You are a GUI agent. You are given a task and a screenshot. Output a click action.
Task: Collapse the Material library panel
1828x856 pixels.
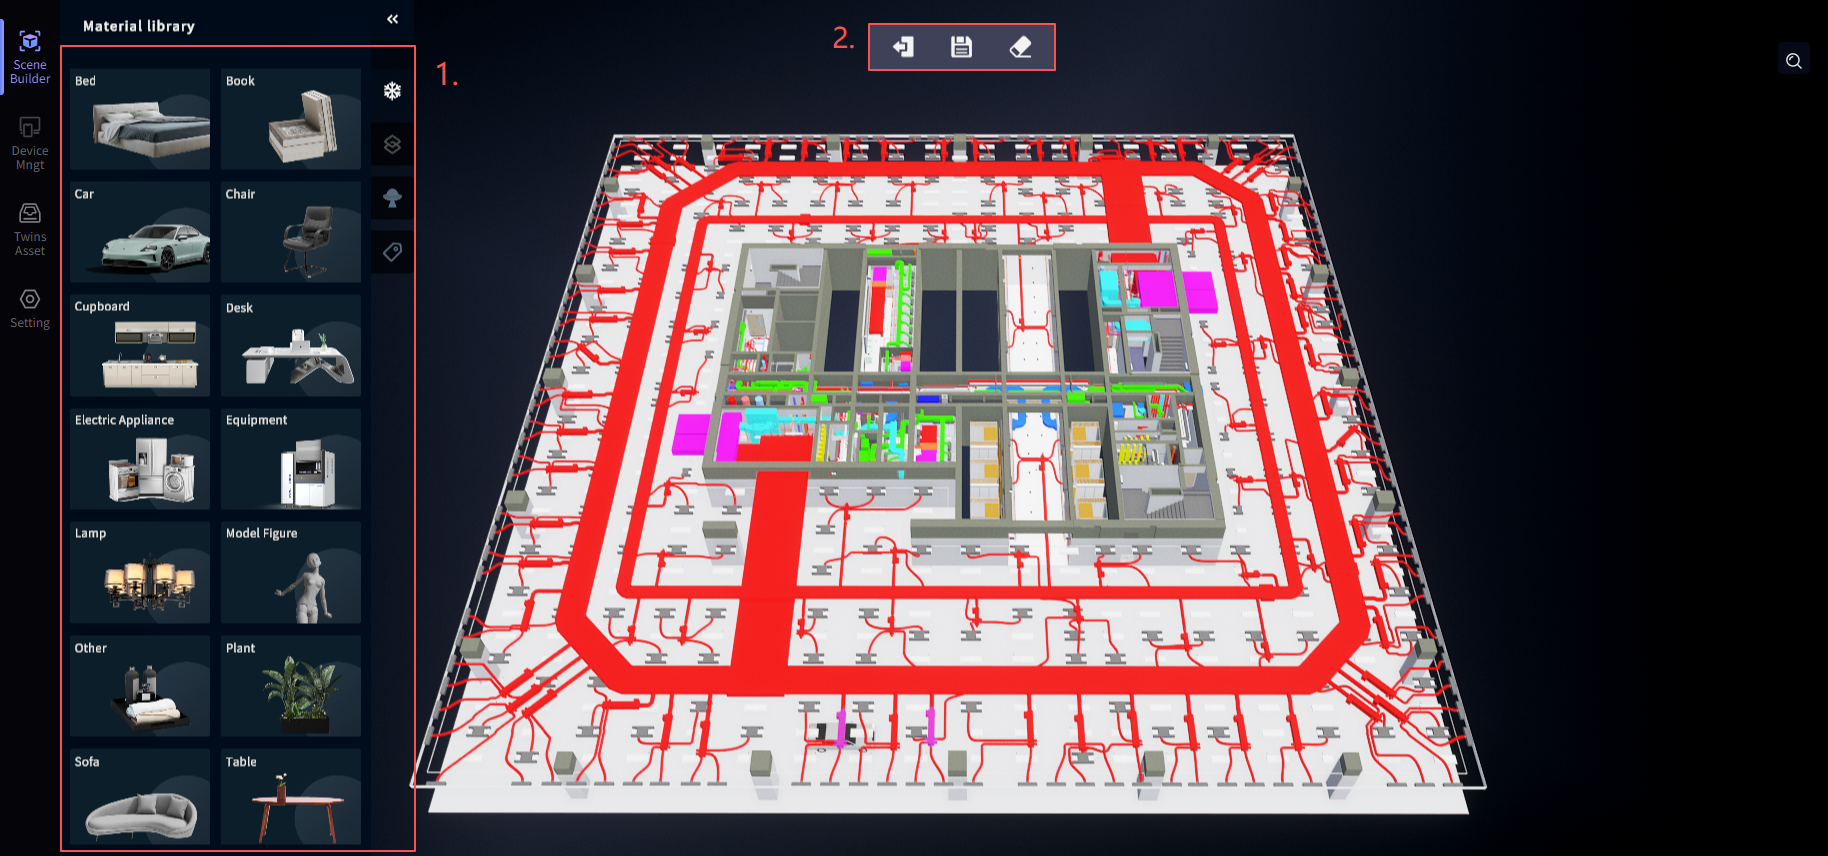click(x=392, y=19)
